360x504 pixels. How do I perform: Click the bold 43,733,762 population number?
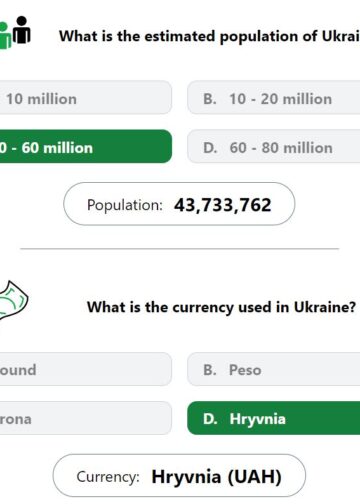point(223,205)
